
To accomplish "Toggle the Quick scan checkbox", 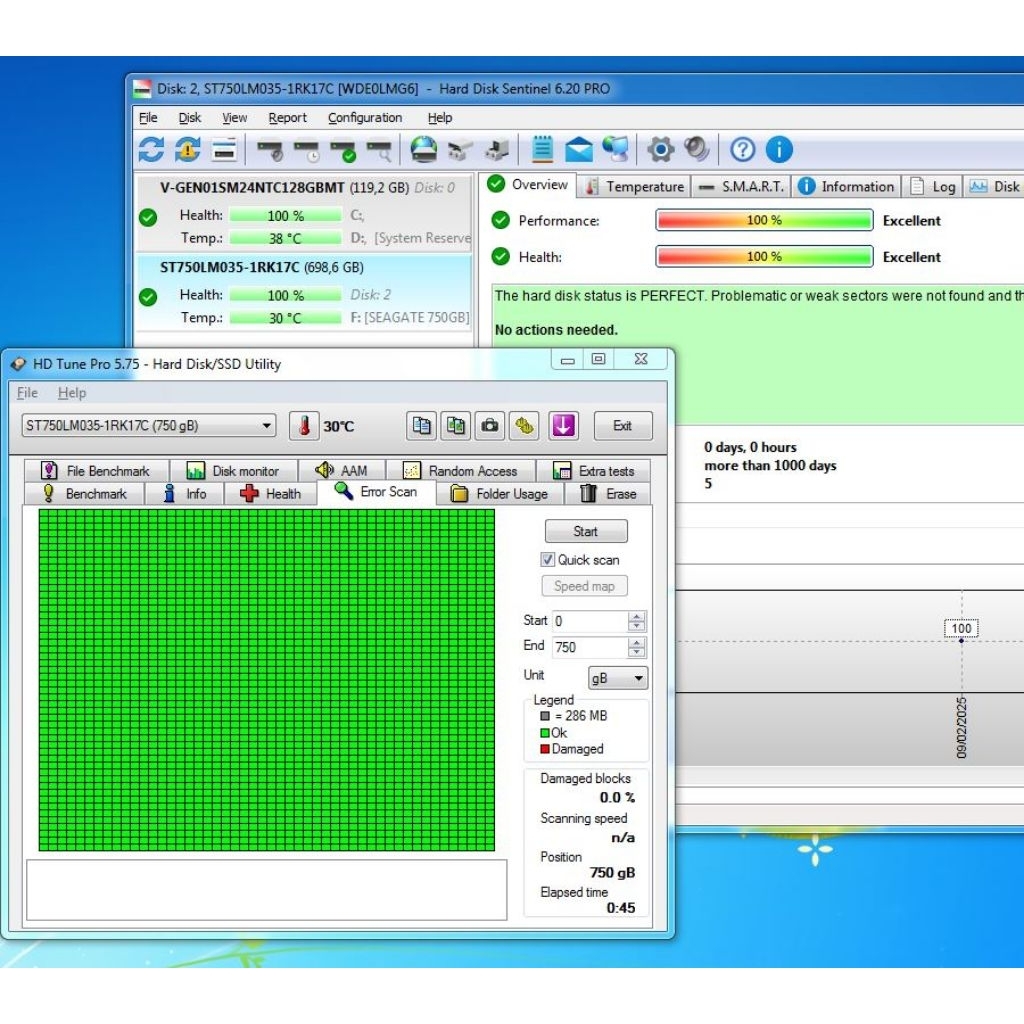I will click(x=547, y=560).
